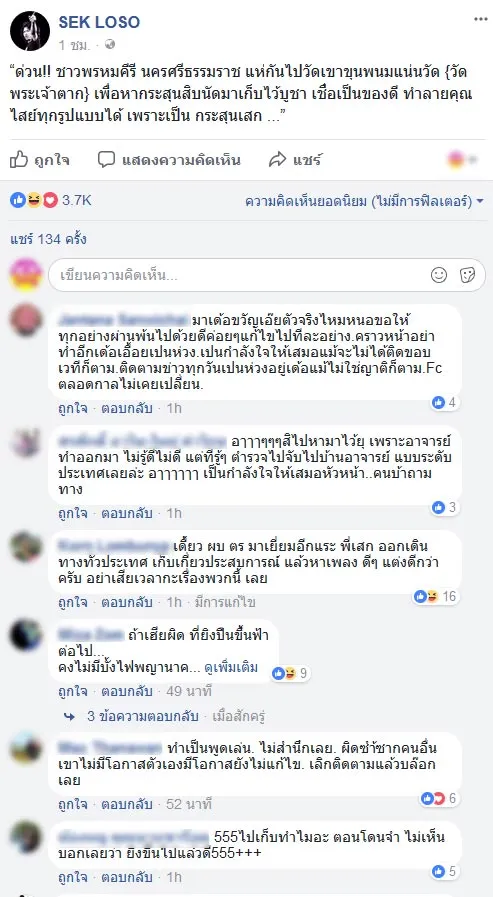Click the Share arrow icon

click(x=277, y=160)
